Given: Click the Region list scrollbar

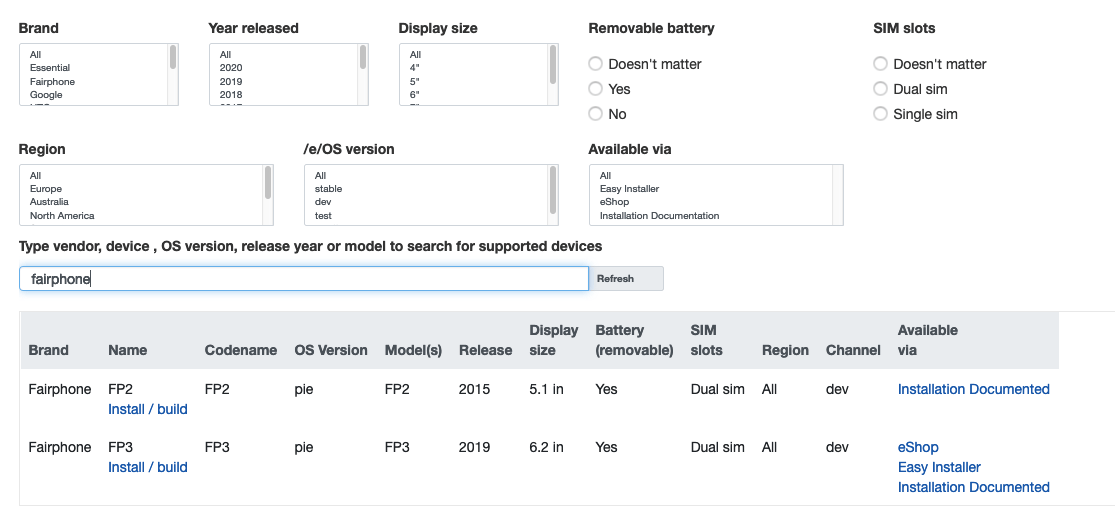Looking at the screenshot, I should [268, 183].
